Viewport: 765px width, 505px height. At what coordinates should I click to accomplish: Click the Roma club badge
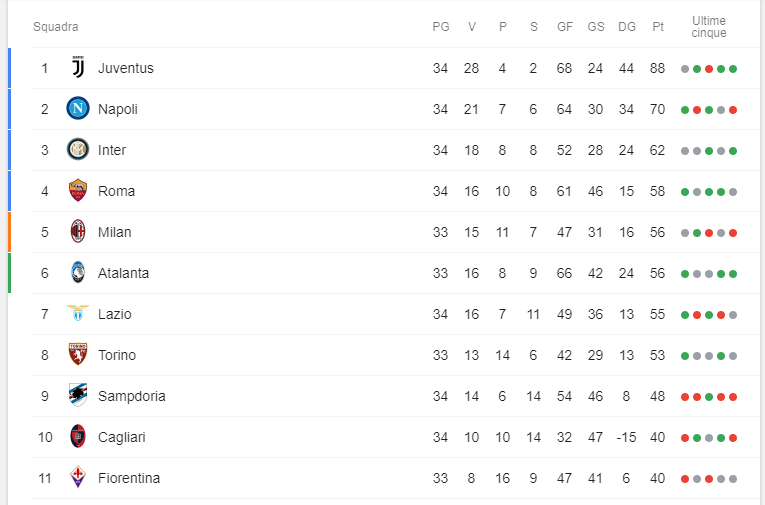click(78, 191)
